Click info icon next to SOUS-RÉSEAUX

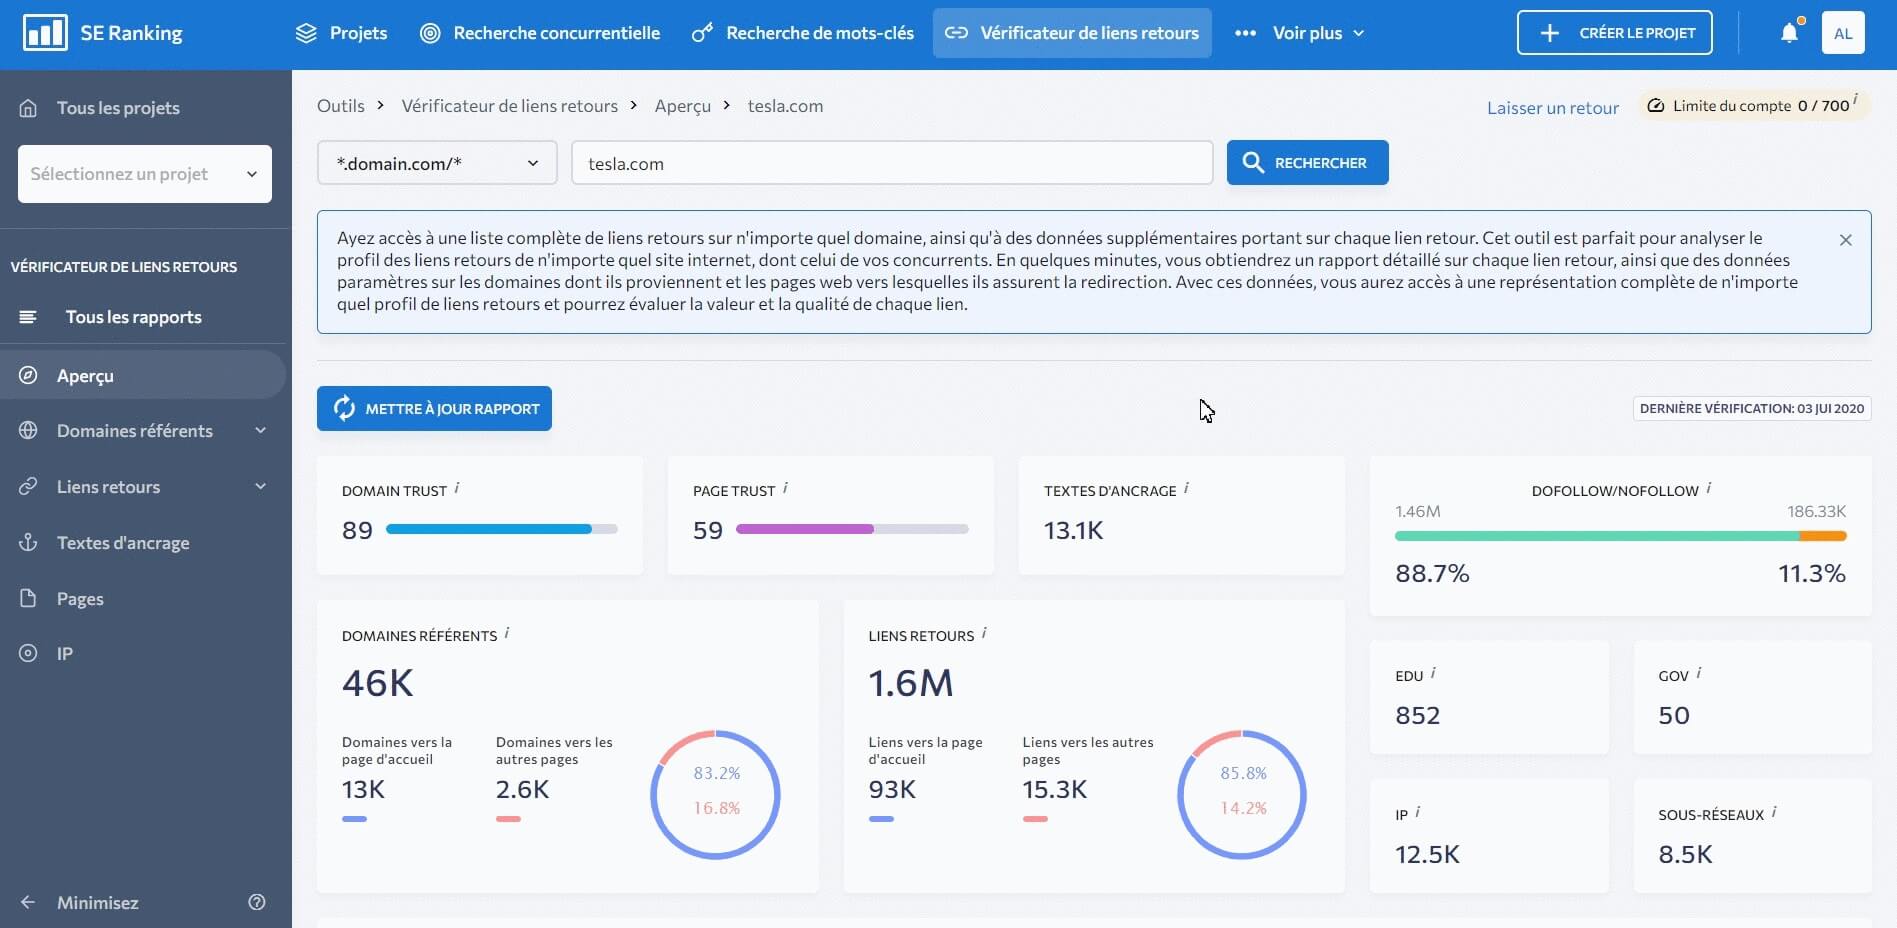pos(1774,812)
